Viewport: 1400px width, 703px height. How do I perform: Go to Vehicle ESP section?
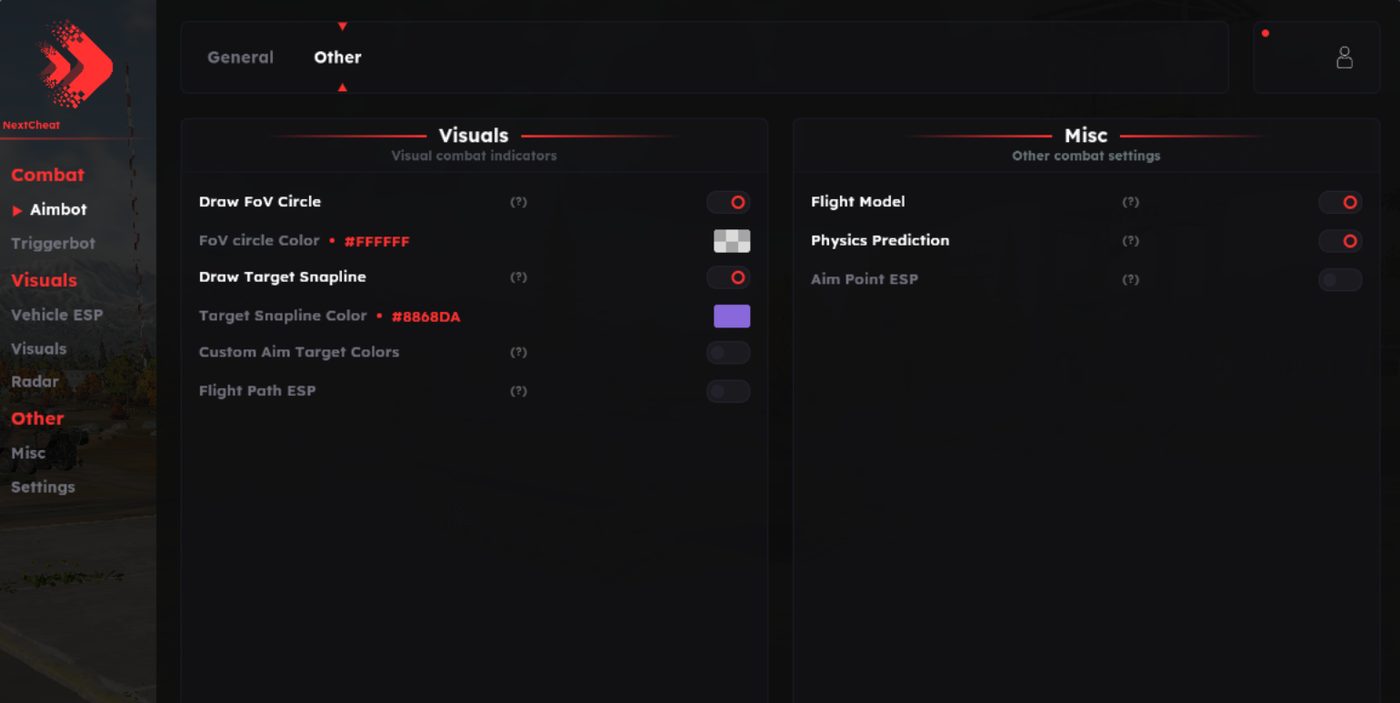[x=57, y=314]
